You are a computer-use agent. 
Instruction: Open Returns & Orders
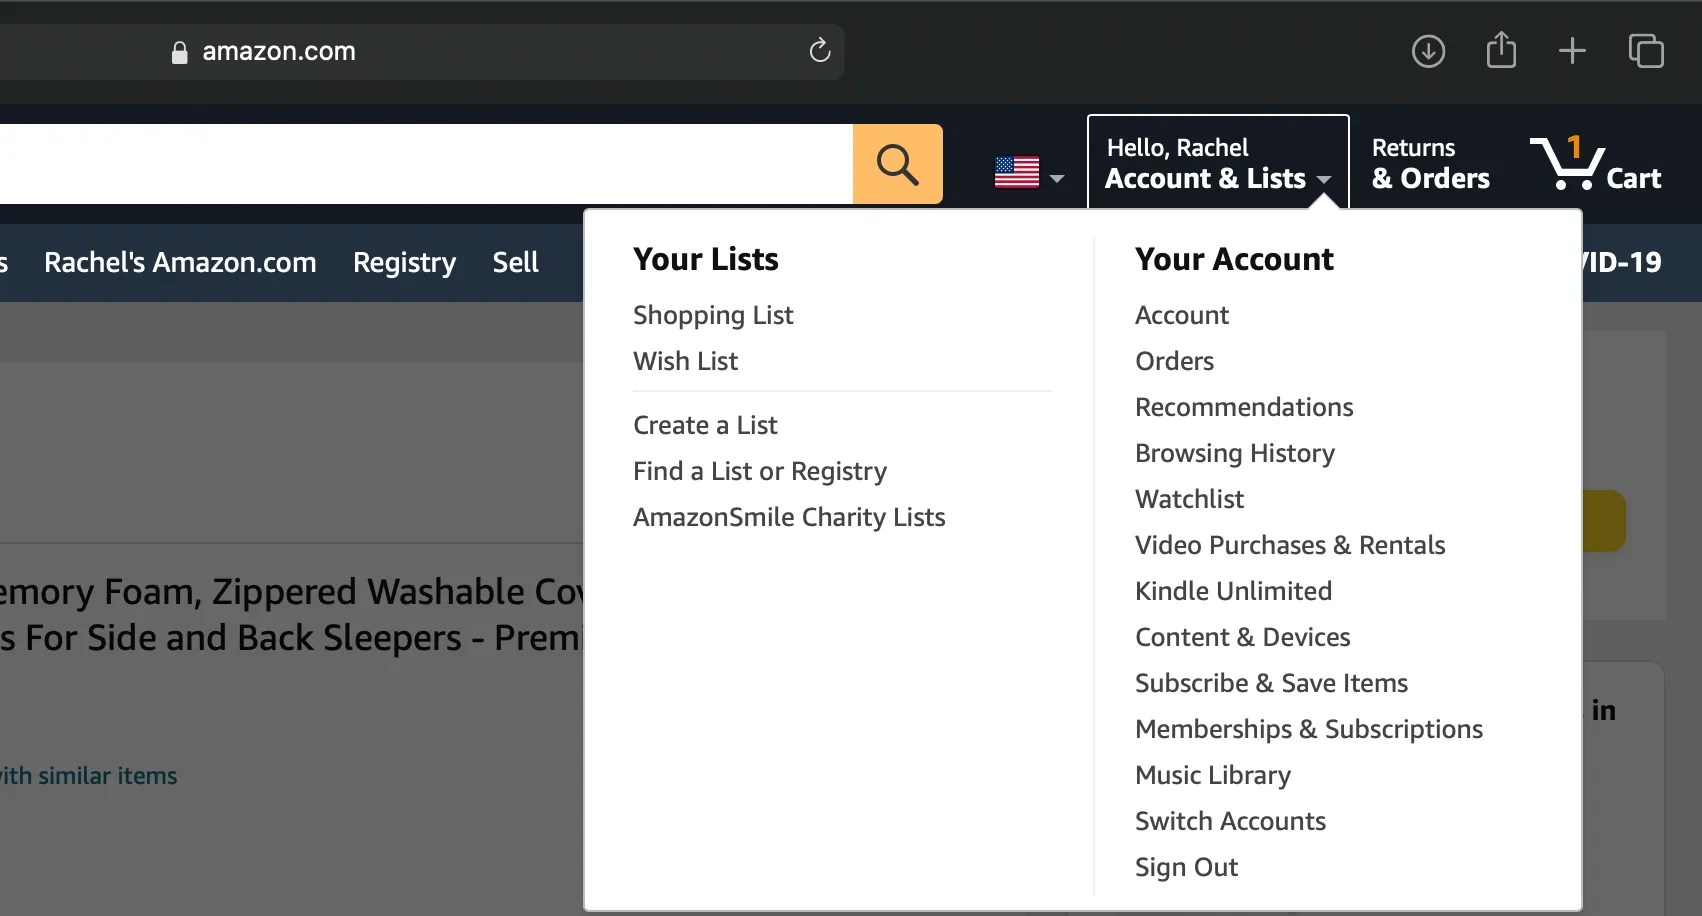tap(1430, 164)
